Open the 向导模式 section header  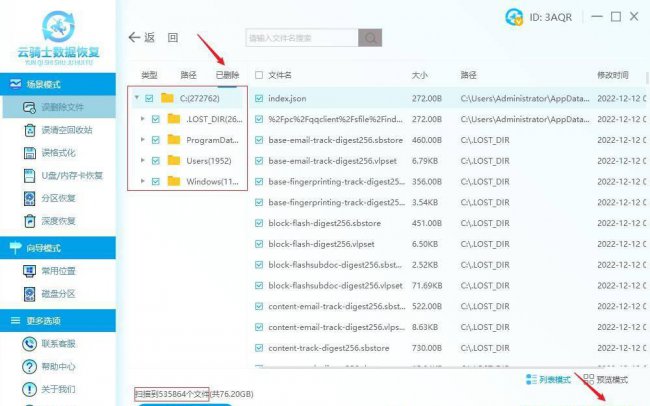click(x=58, y=248)
